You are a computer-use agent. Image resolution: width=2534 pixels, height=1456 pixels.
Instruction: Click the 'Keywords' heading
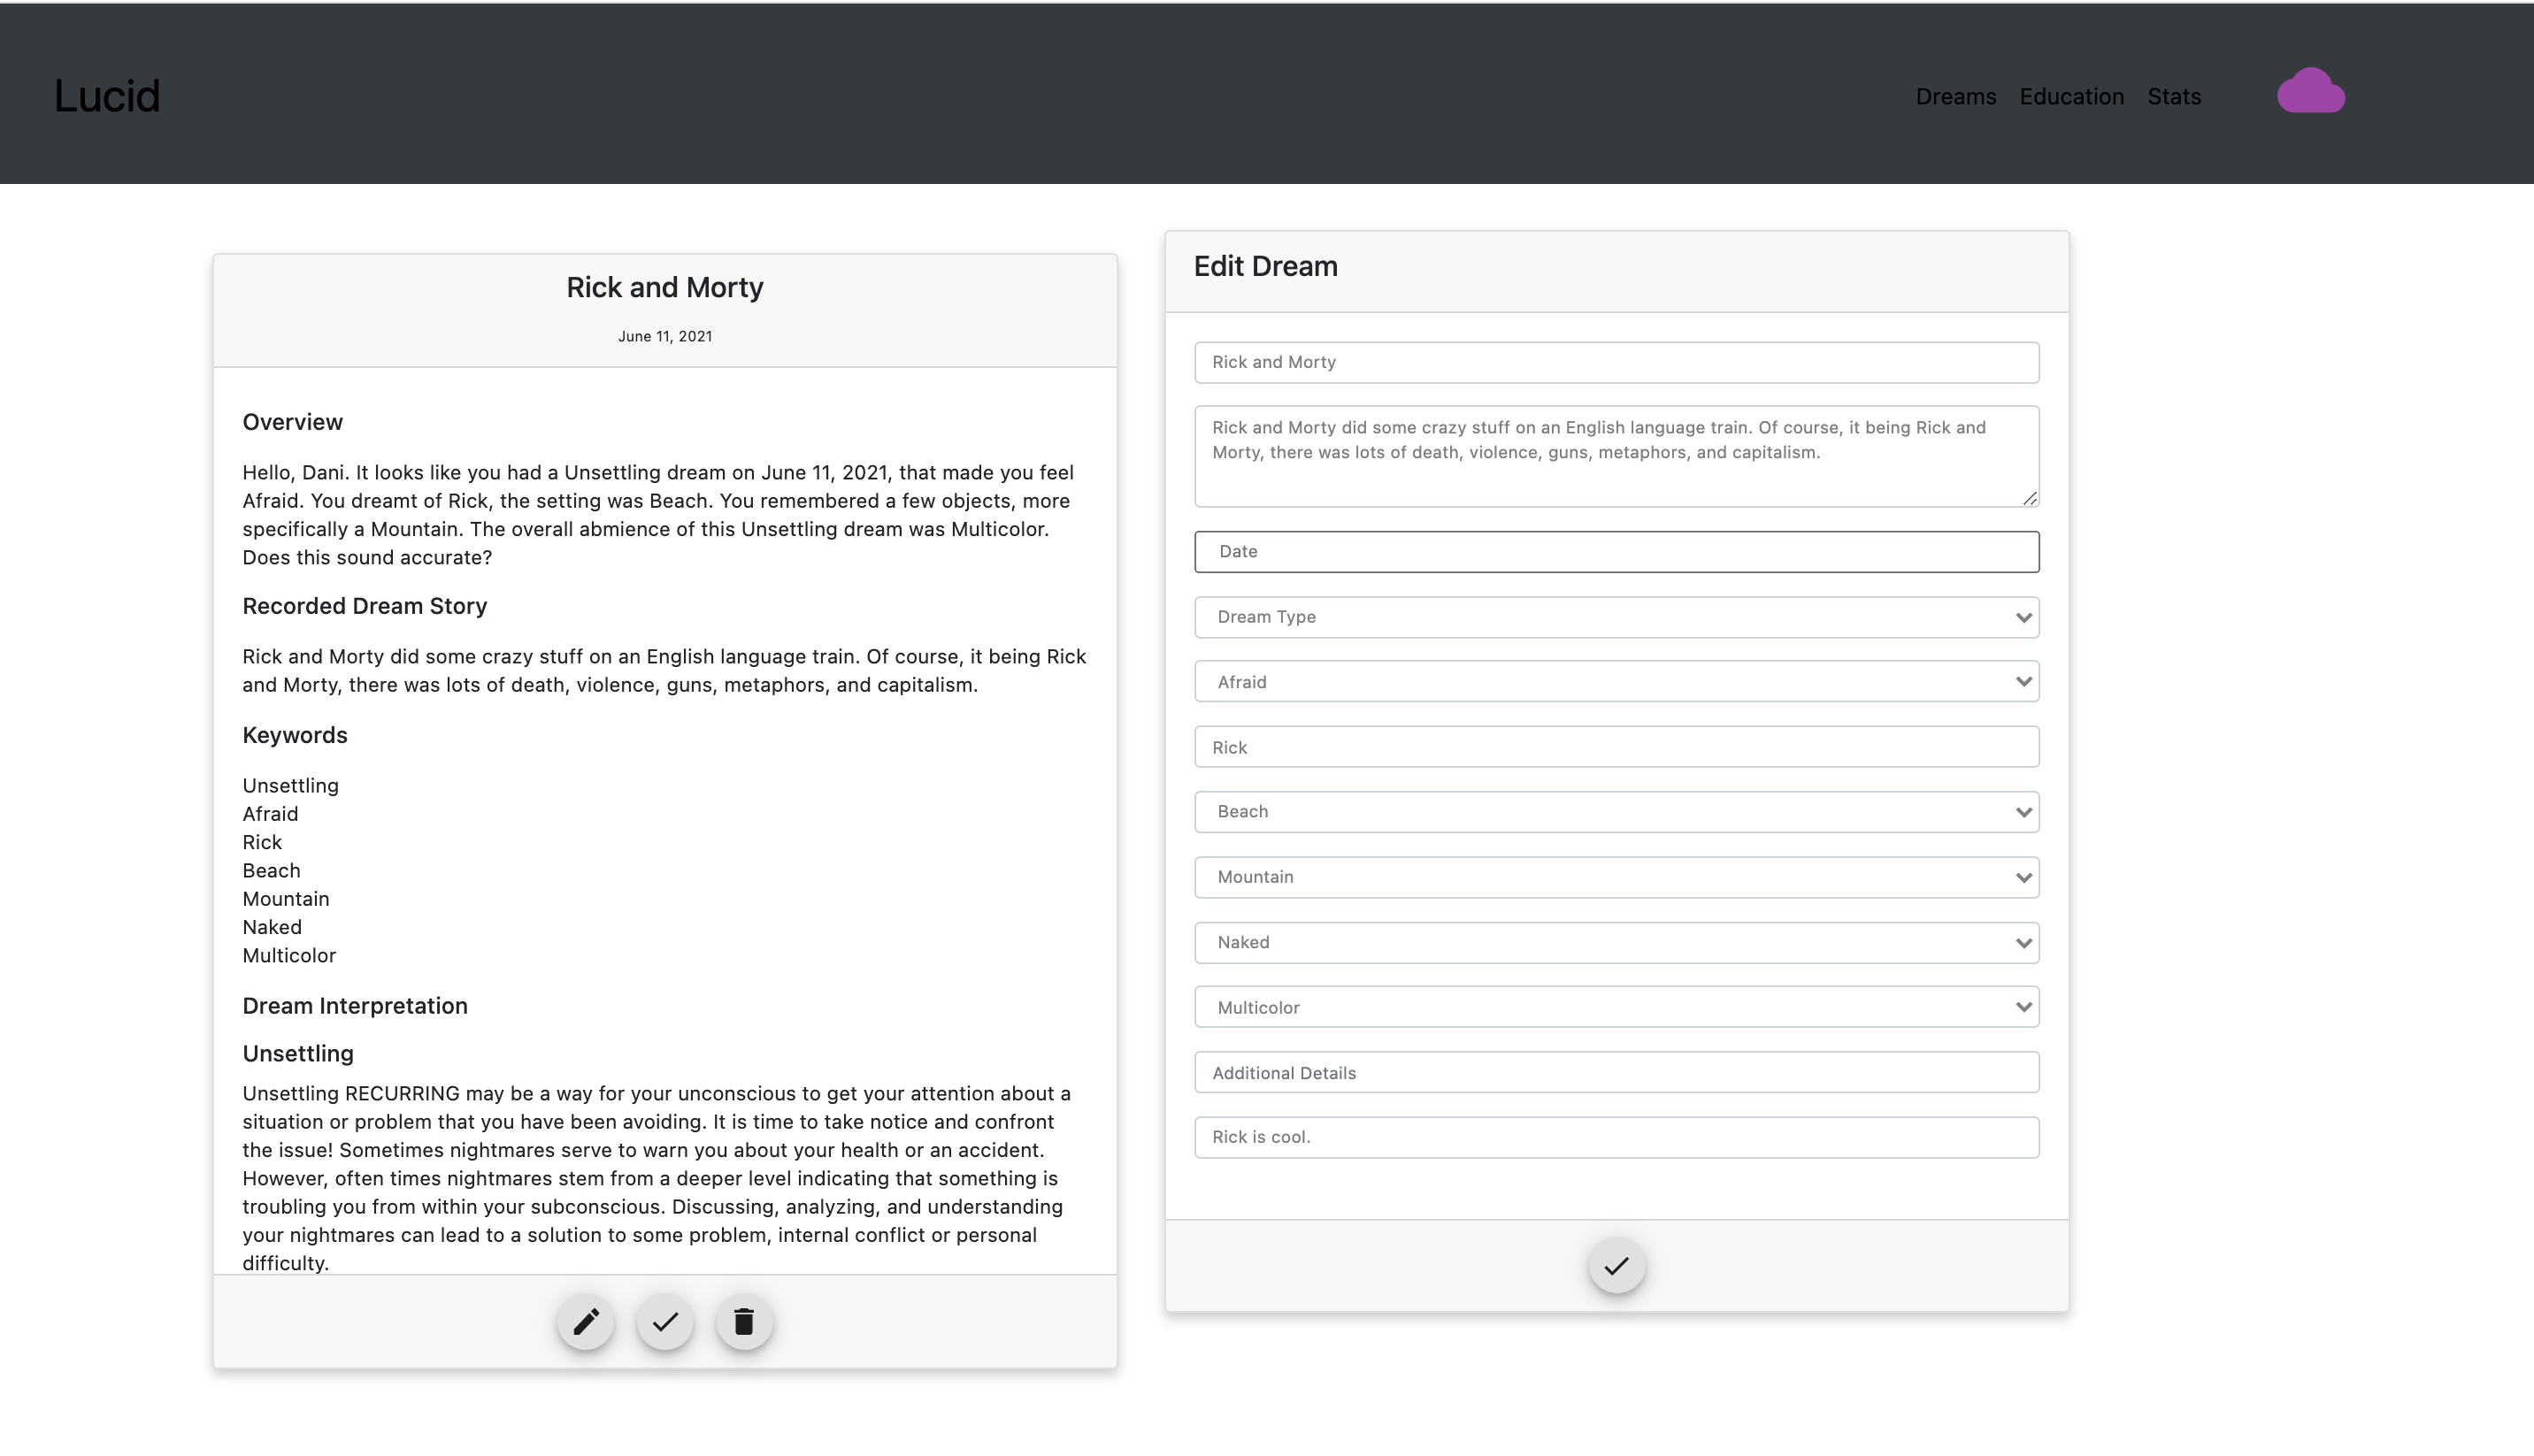pyautogui.click(x=295, y=735)
